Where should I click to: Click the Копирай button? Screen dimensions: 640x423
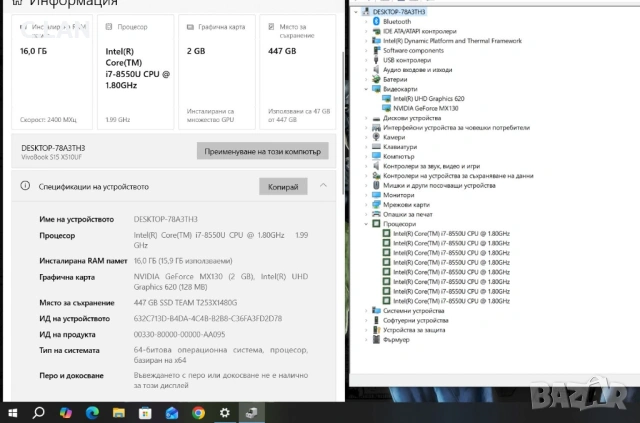pos(283,187)
